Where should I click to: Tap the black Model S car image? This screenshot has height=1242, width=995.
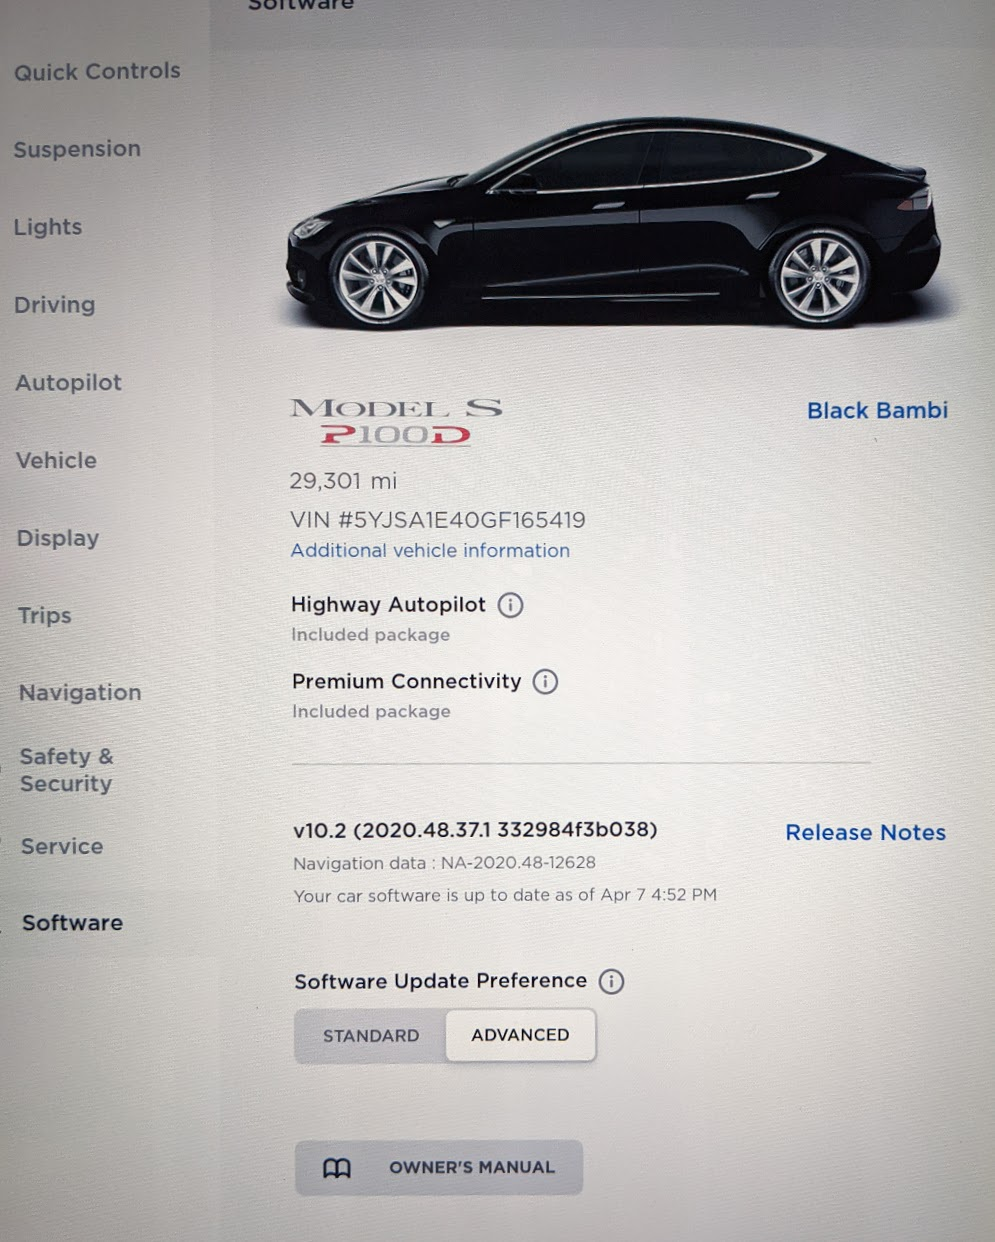pyautogui.click(x=614, y=224)
